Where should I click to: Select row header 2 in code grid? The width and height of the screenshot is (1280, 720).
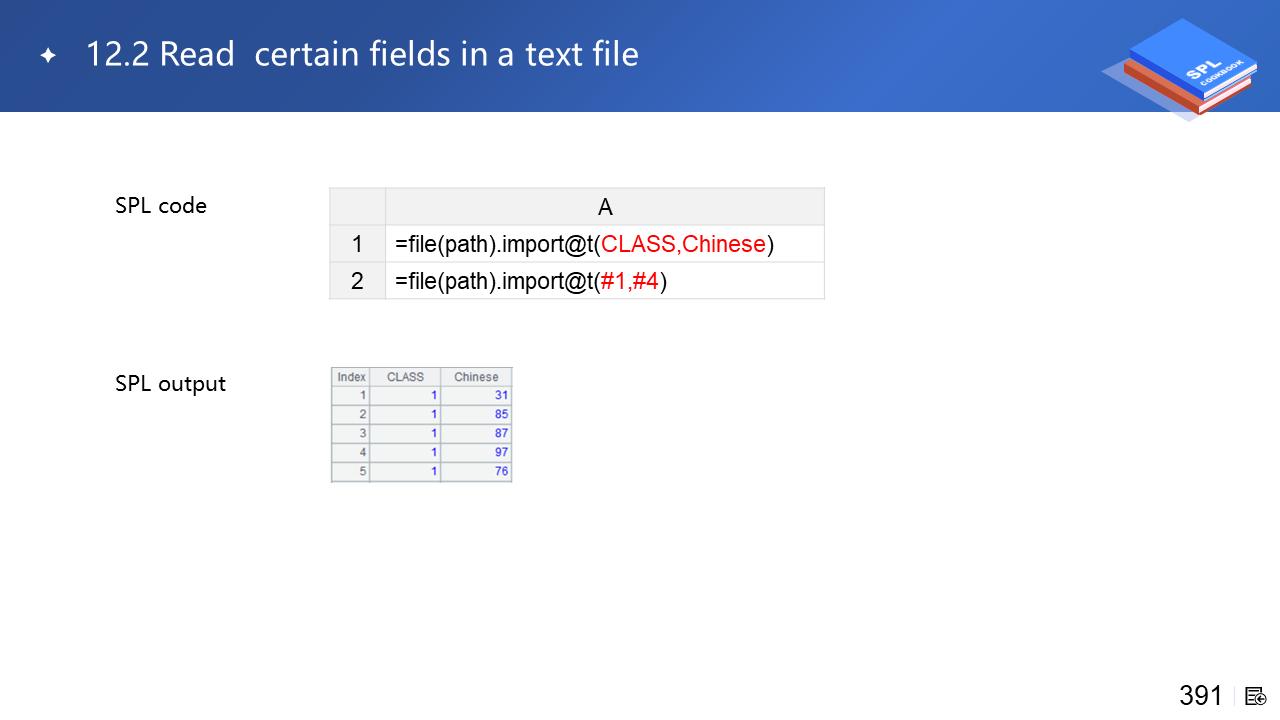tap(357, 281)
